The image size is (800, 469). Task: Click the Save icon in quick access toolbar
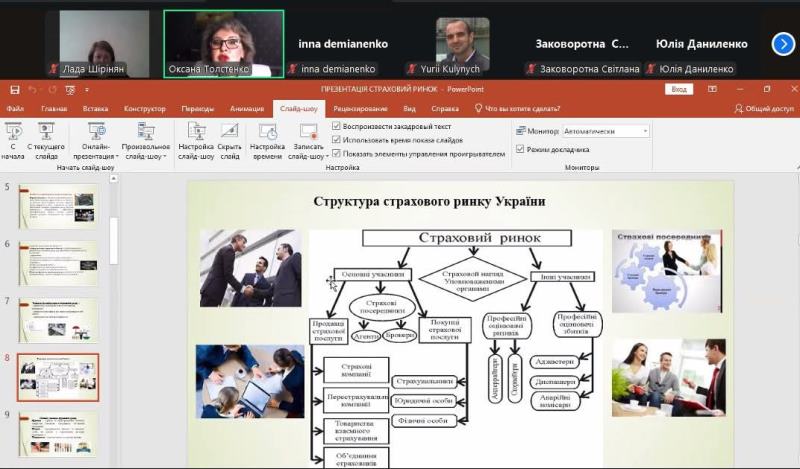click(x=15, y=90)
